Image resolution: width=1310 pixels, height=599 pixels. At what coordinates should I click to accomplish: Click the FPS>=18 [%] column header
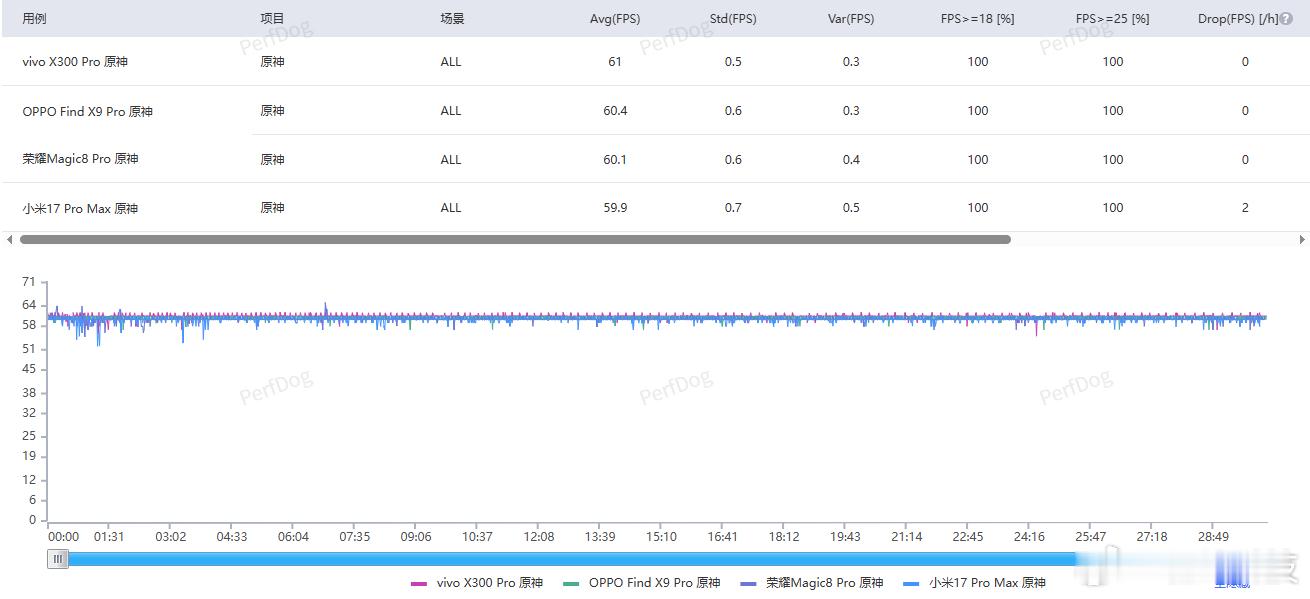coord(978,18)
